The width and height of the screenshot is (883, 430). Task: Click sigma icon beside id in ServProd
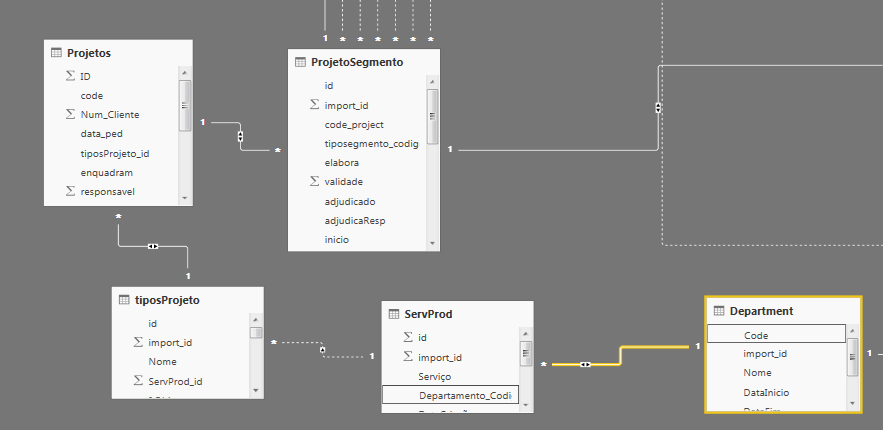coord(408,337)
